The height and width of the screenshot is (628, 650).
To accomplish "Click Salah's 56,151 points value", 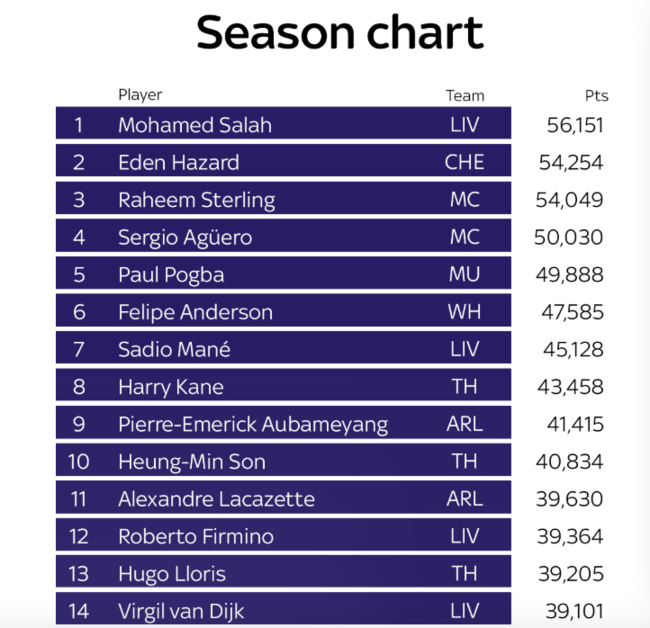I will (x=576, y=125).
